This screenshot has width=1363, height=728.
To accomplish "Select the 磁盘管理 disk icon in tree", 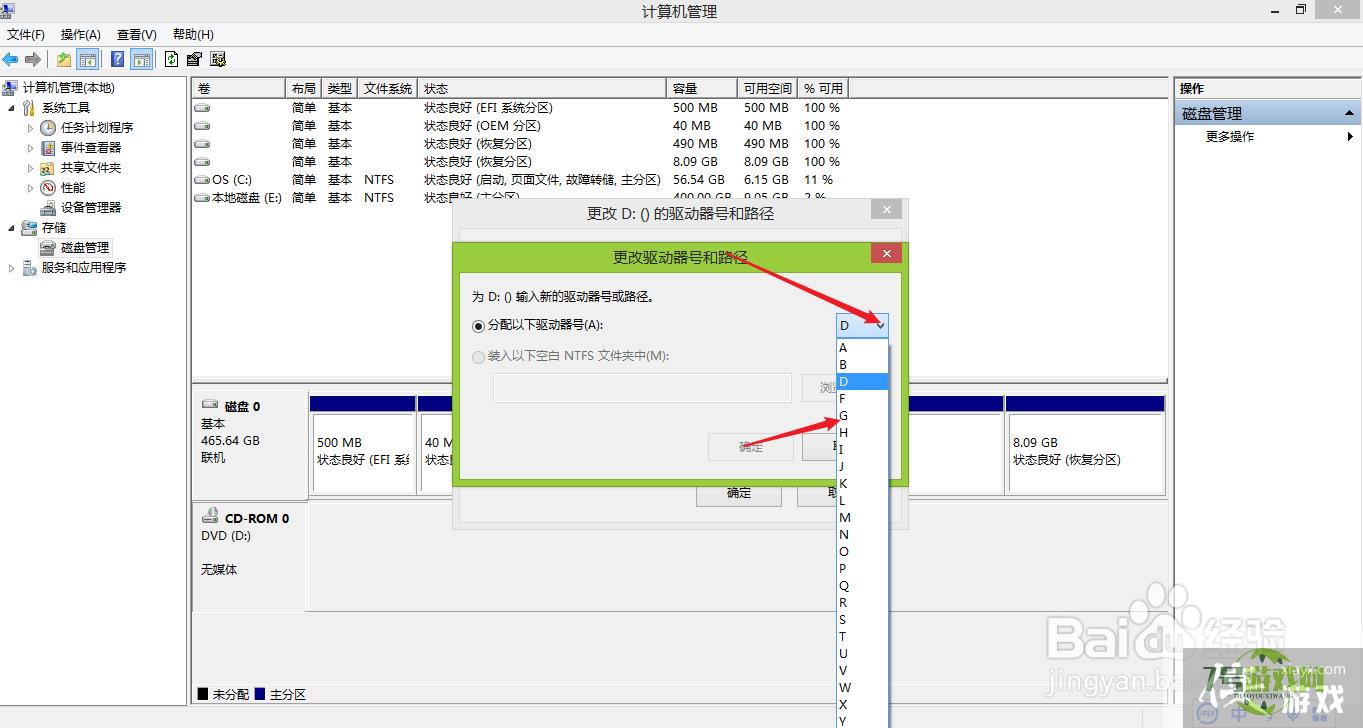I will pyautogui.click(x=48, y=248).
